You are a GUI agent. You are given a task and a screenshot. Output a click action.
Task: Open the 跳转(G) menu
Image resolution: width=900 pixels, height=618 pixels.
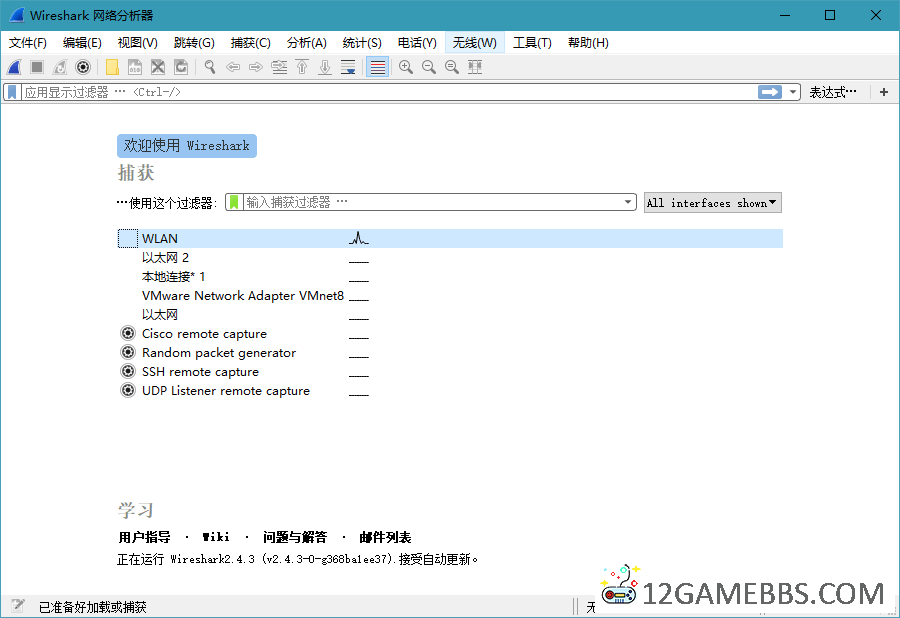(x=194, y=42)
